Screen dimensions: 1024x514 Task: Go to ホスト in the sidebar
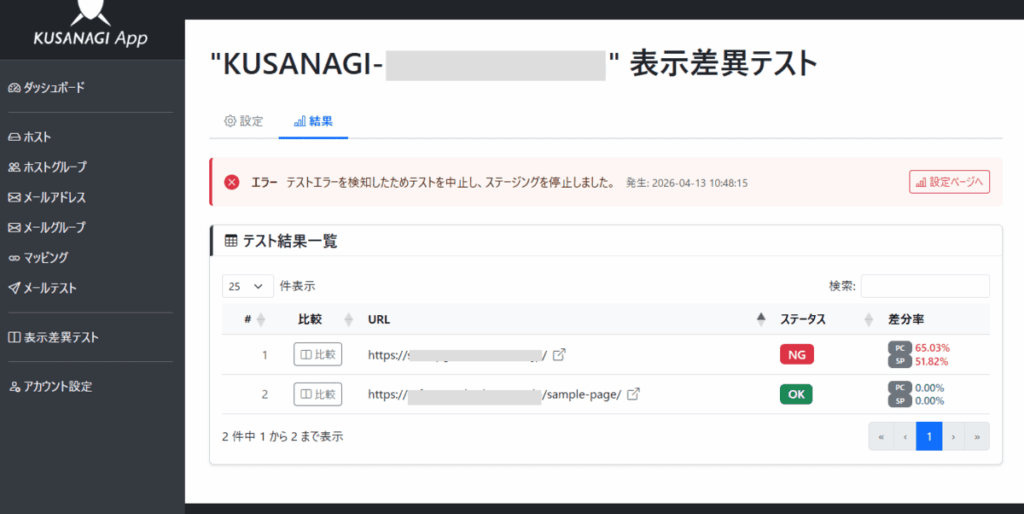pos(29,137)
